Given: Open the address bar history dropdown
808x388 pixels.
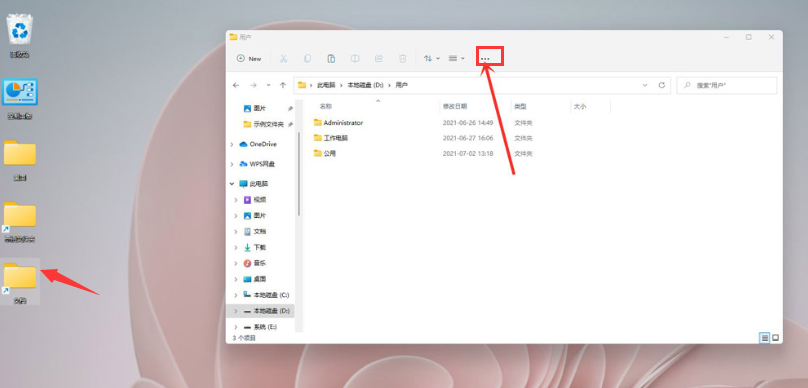Looking at the screenshot, I should click(645, 85).
